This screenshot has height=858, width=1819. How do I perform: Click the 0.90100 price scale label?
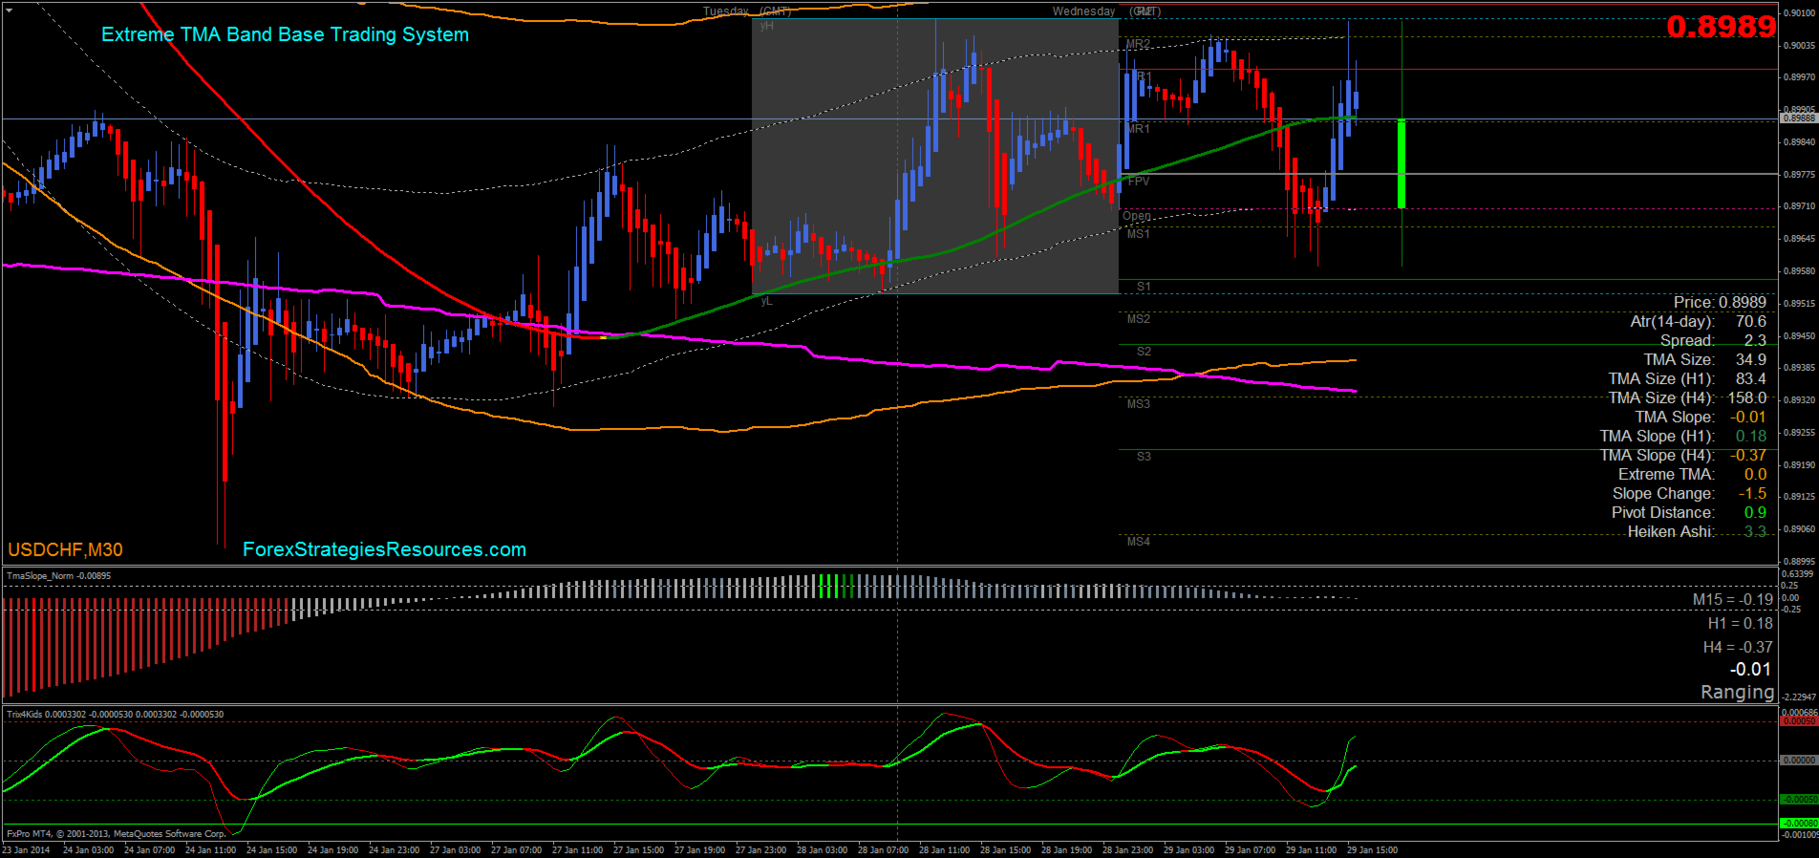pos(1799,13)
